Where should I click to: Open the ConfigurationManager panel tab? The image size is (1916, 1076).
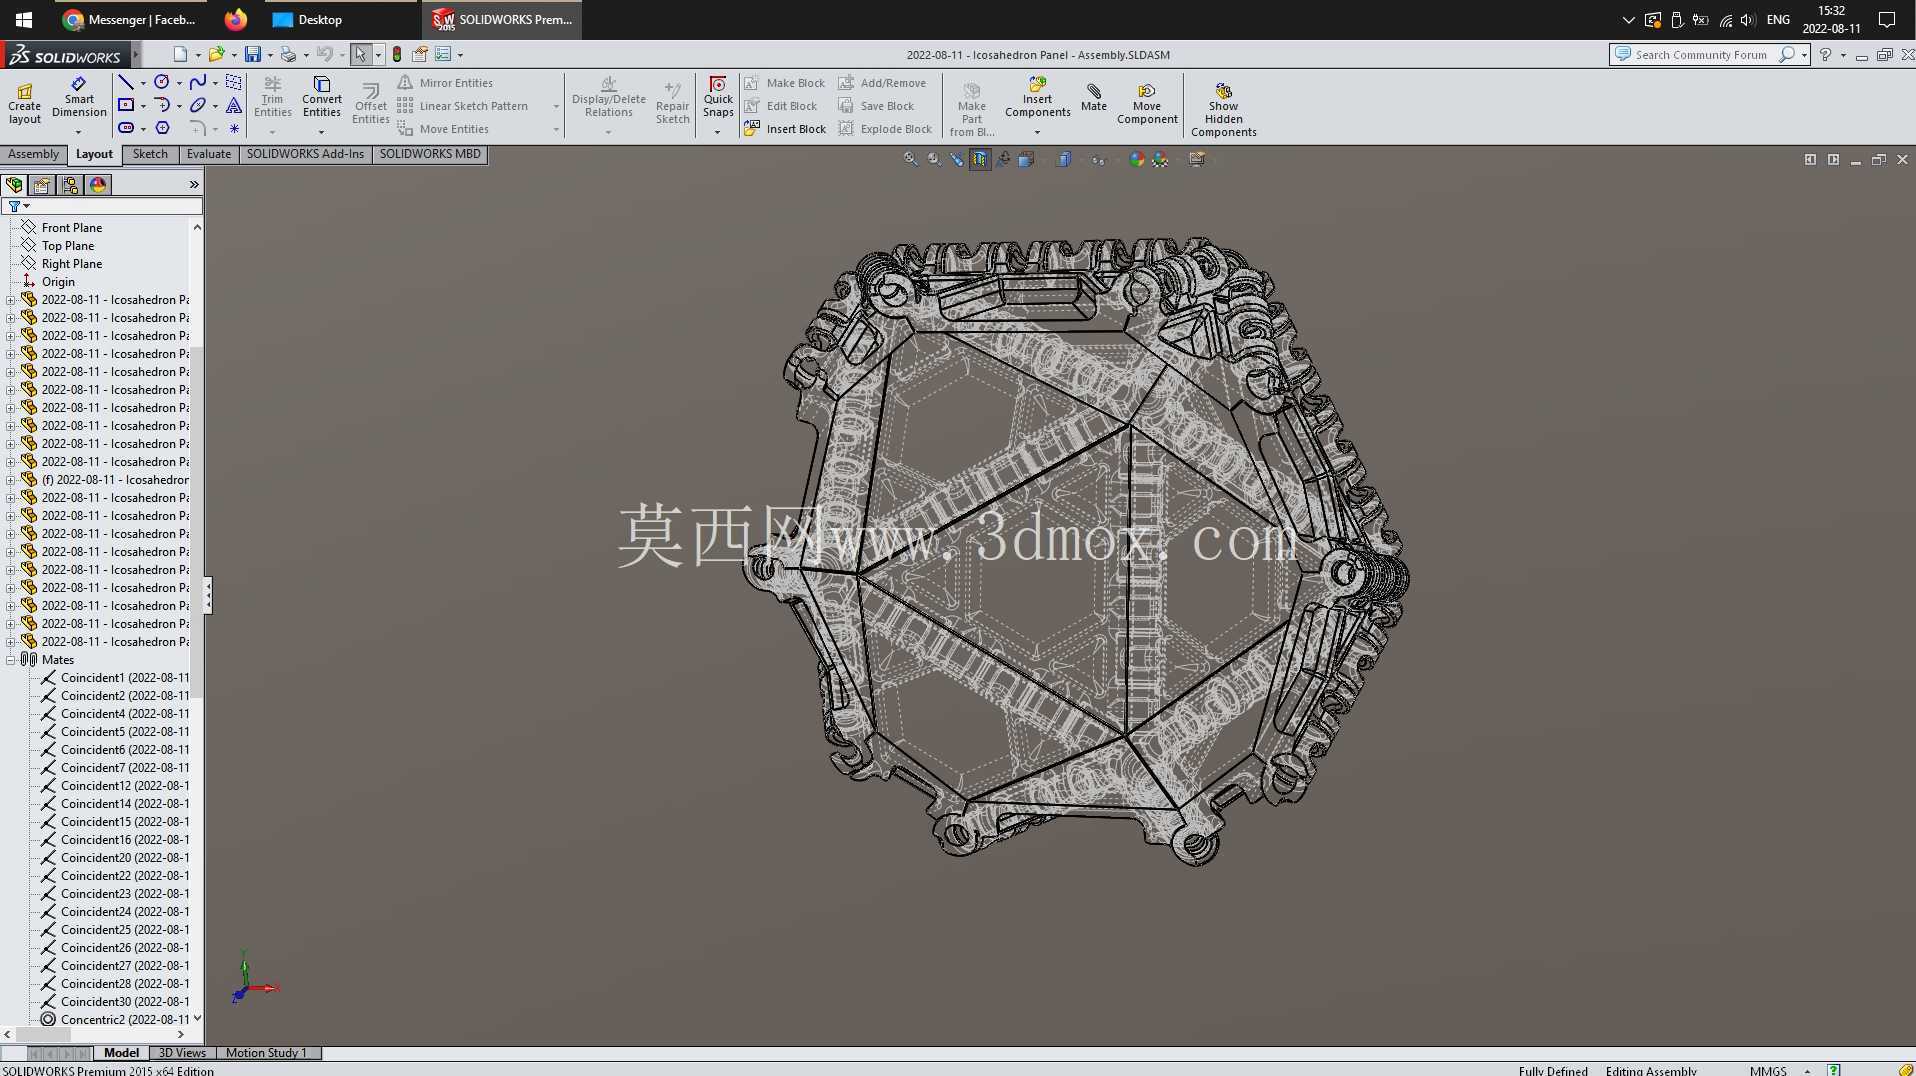tap(70, 185)
